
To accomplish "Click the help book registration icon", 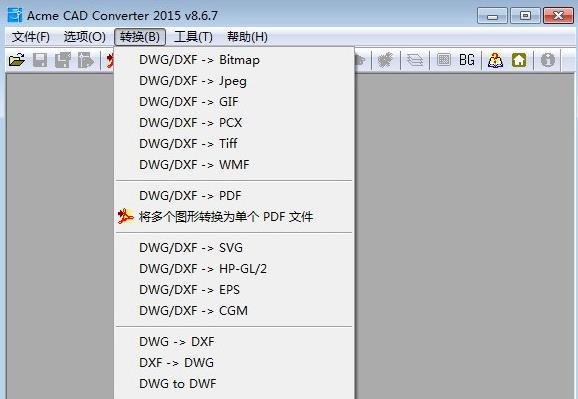I will pos(495,60).
